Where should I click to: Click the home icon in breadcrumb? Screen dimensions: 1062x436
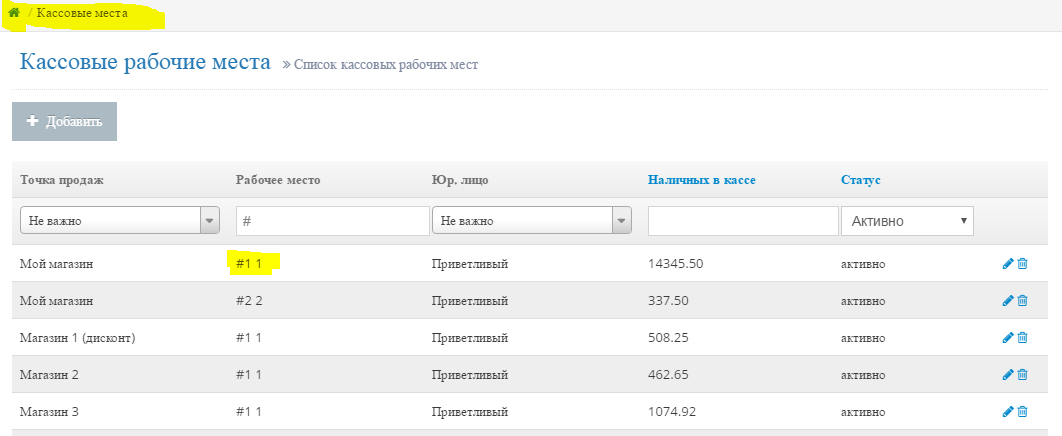tap(14, 13)
